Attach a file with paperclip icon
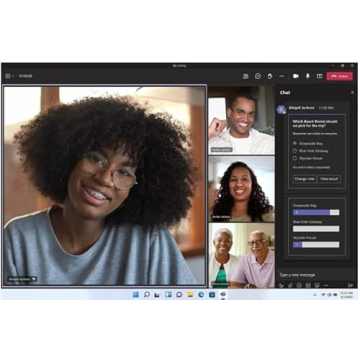 pyautogui.click(x=290, y=285)
